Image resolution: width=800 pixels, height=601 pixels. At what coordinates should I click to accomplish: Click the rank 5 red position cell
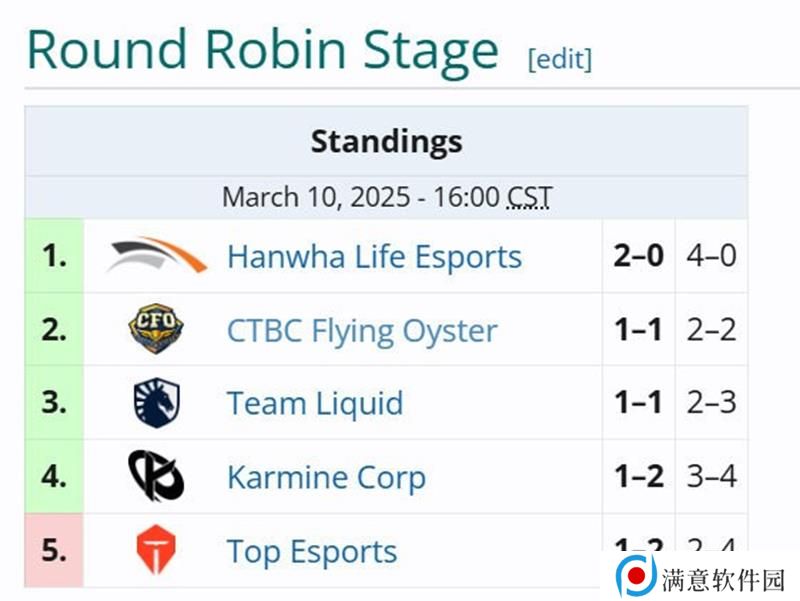tap(54, 550)
